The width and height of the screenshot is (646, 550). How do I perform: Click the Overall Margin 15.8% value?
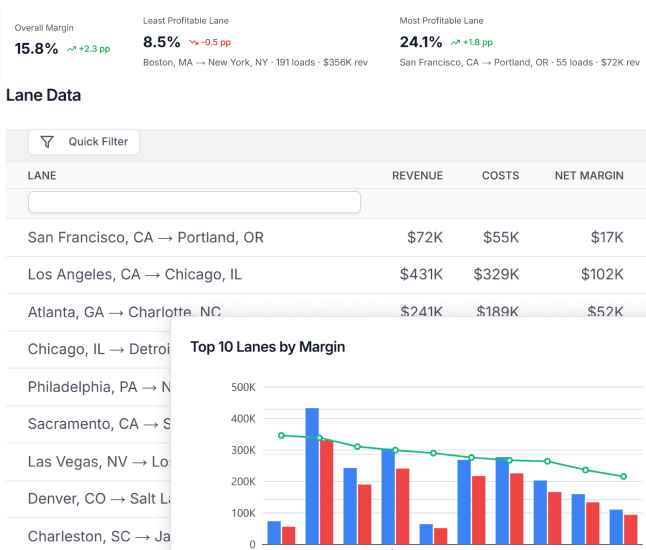tap(36, 49)
